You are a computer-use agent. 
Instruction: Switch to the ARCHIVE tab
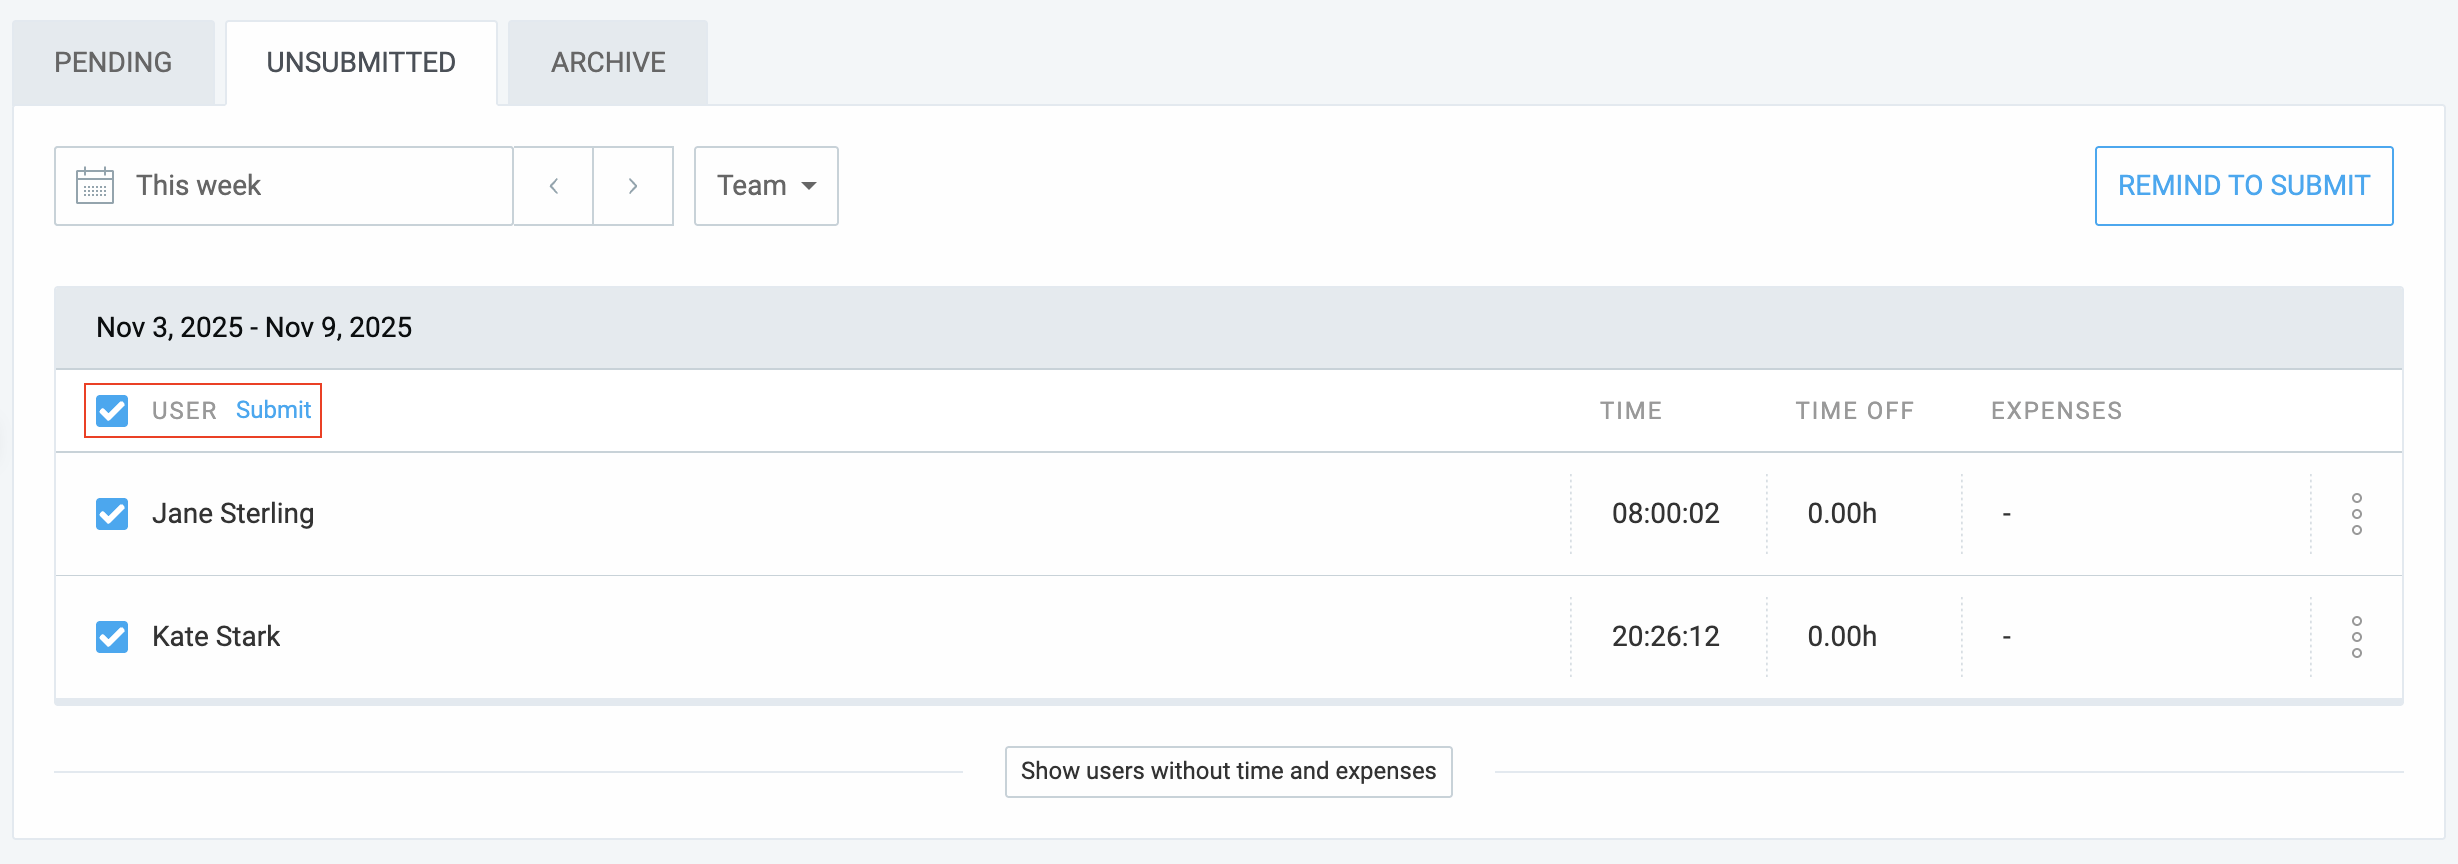pos(608,62)
